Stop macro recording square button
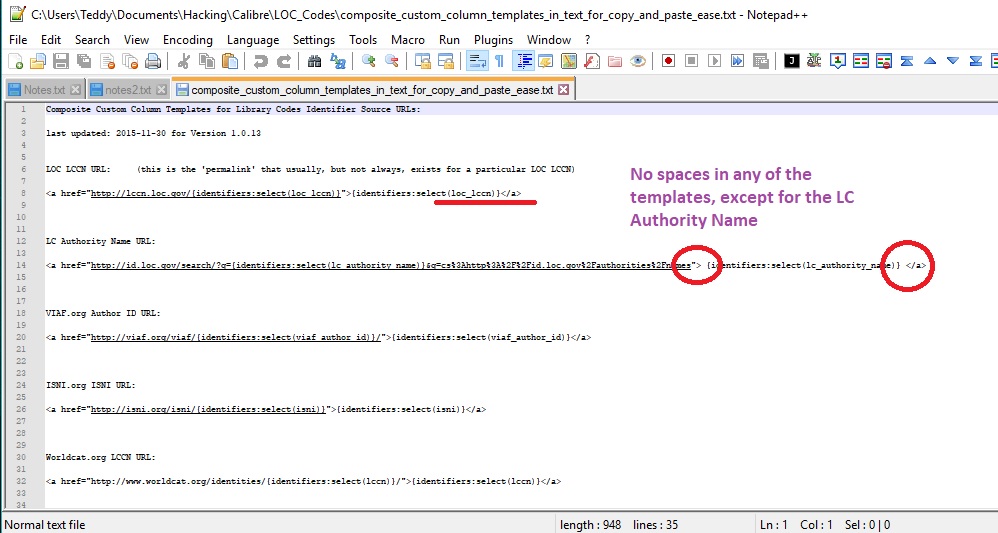 [x=691, y=61]
